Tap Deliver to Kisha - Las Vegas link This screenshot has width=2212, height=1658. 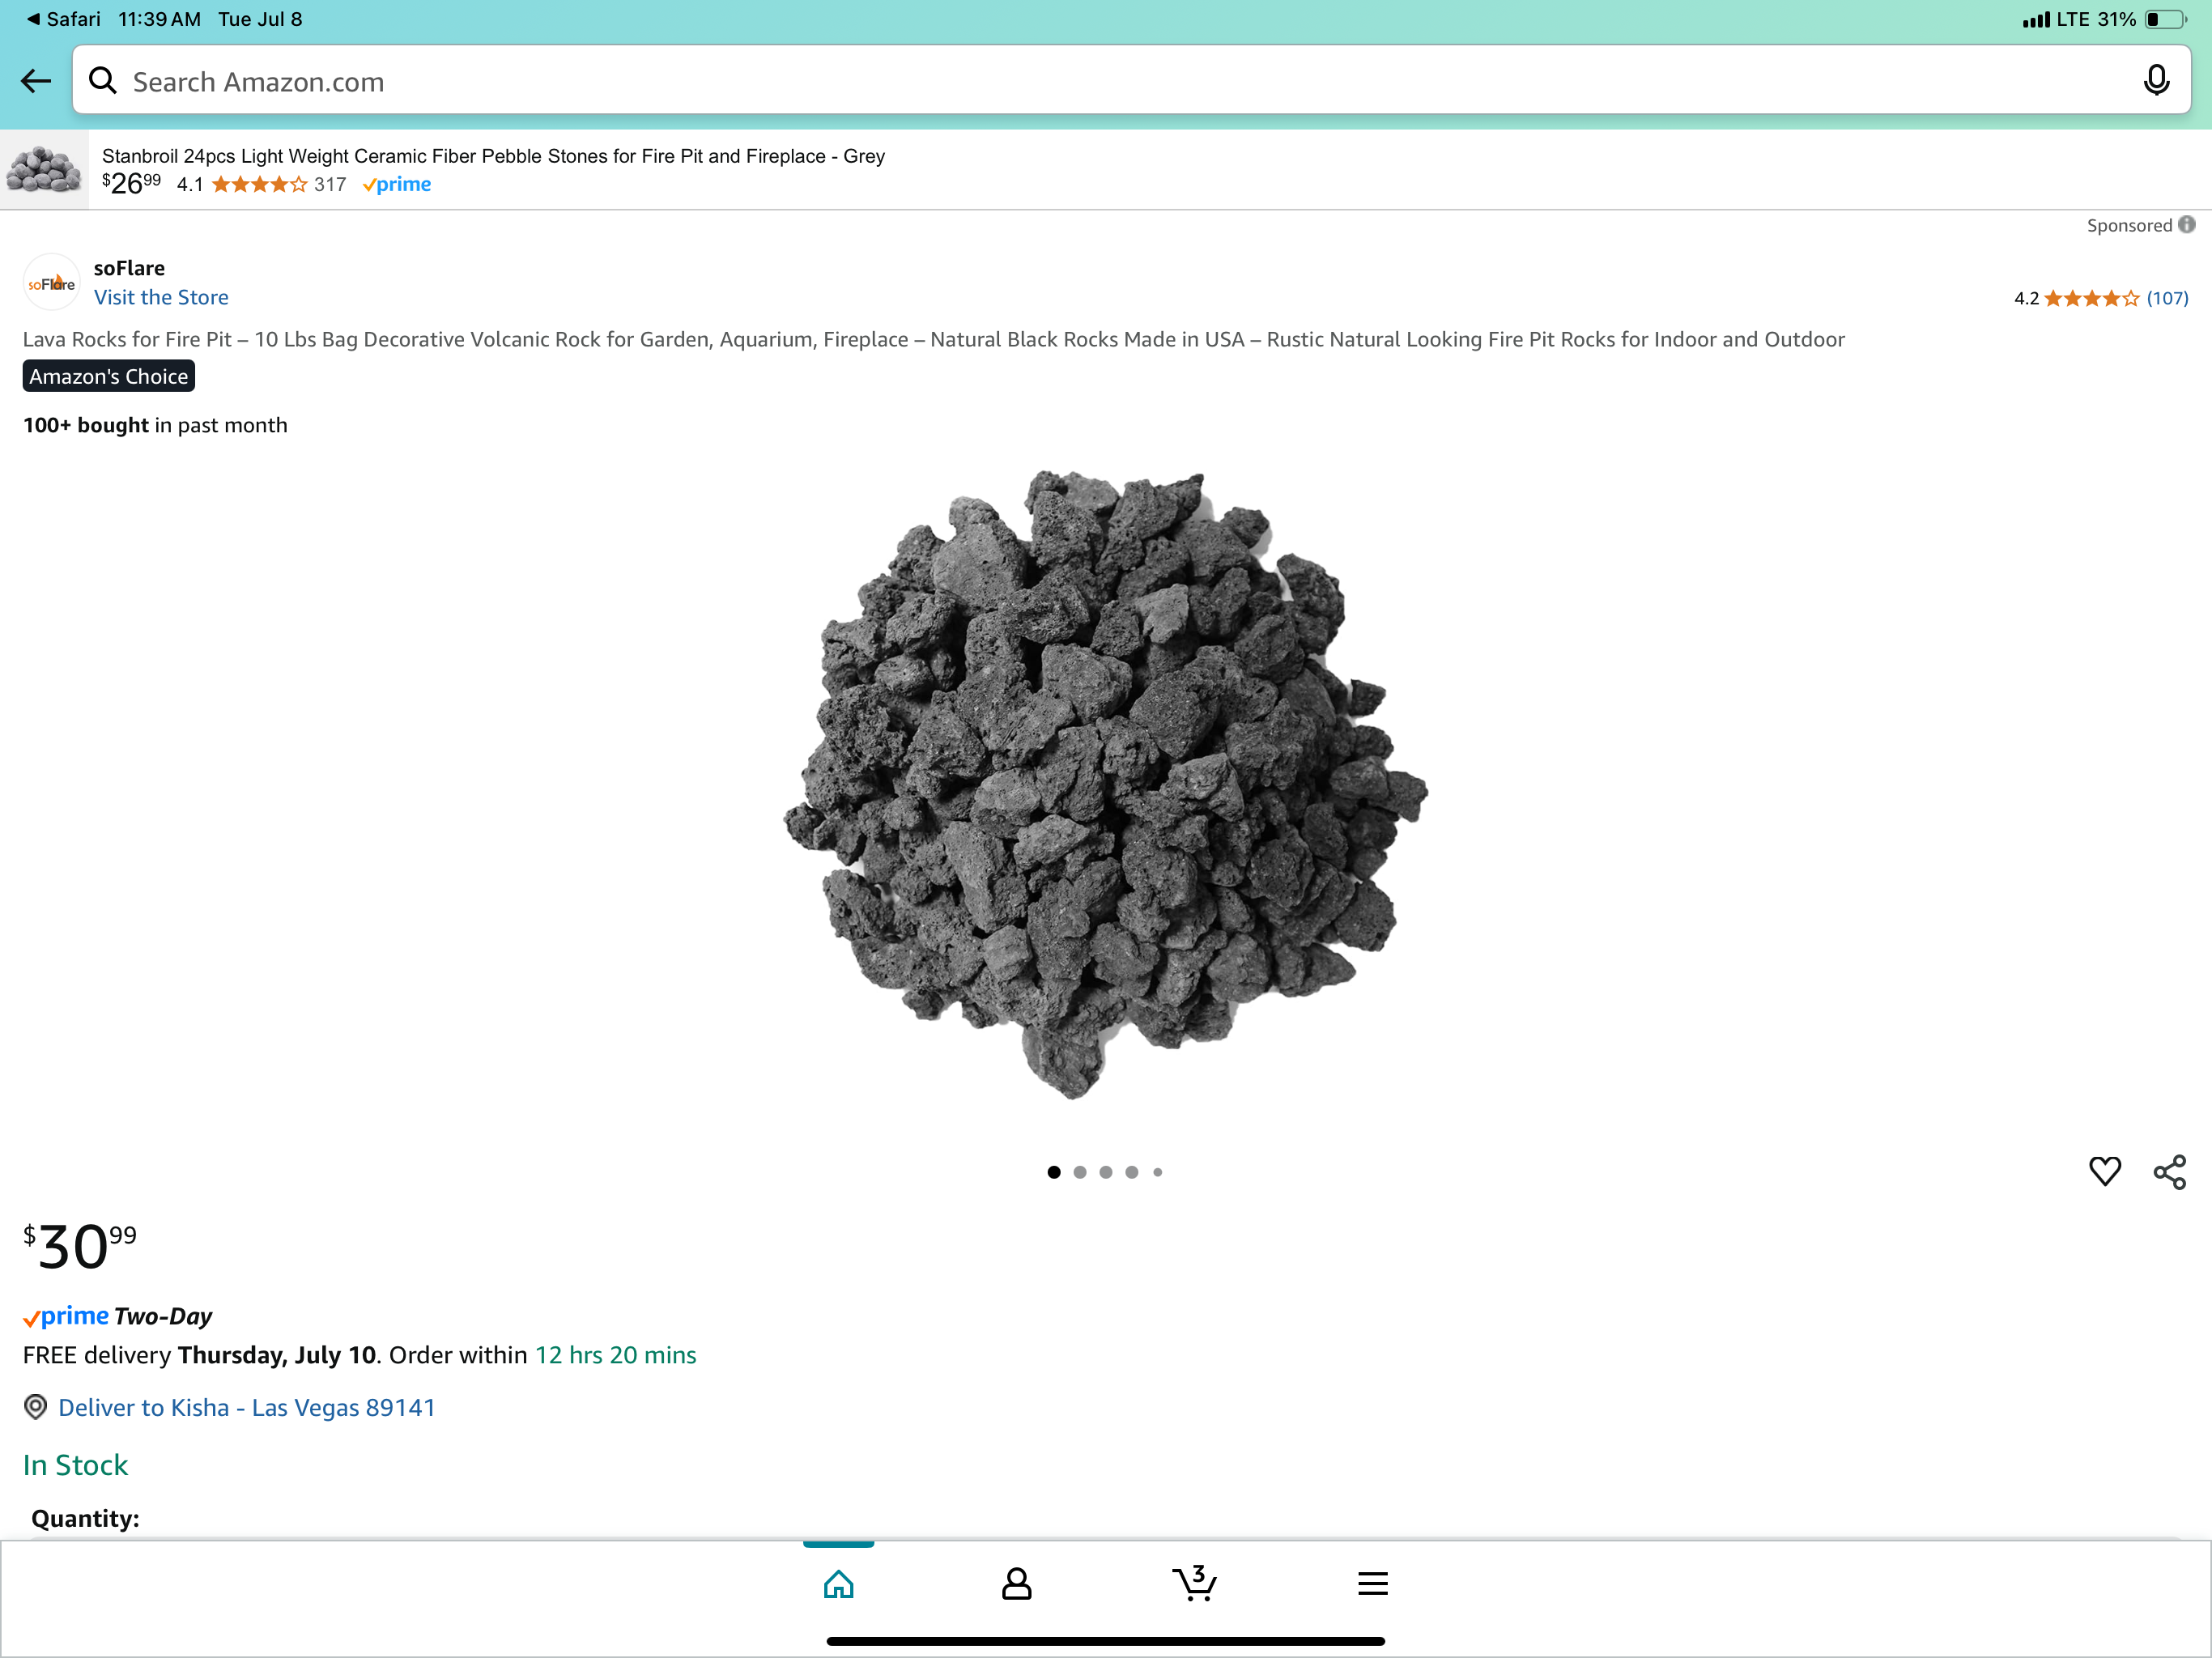click(x=246, y=1407)
